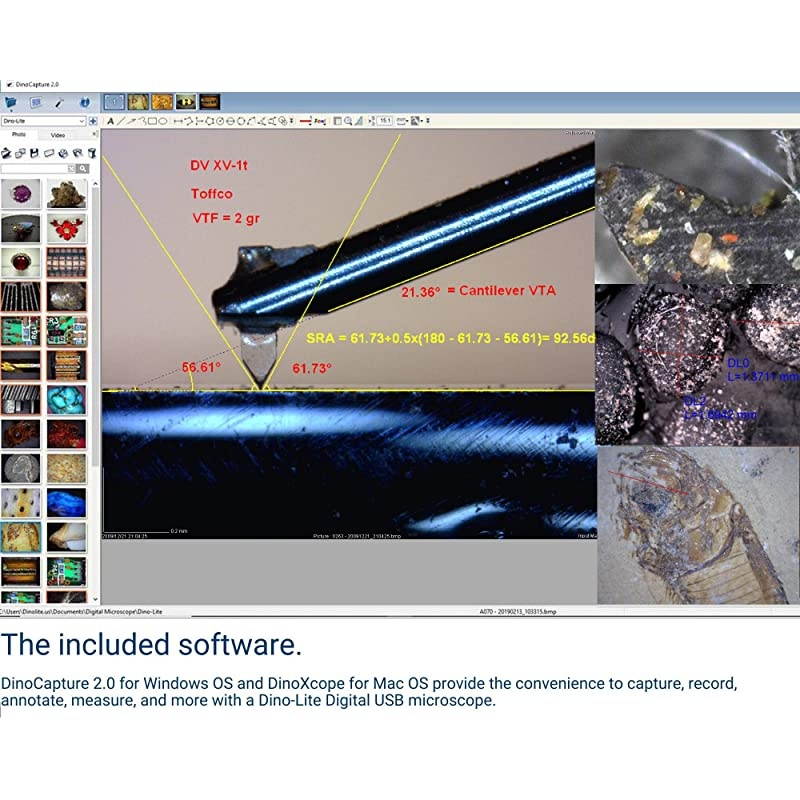Click the blue add device button
Viewport: 800px width, 800px height.
[92, 121]
